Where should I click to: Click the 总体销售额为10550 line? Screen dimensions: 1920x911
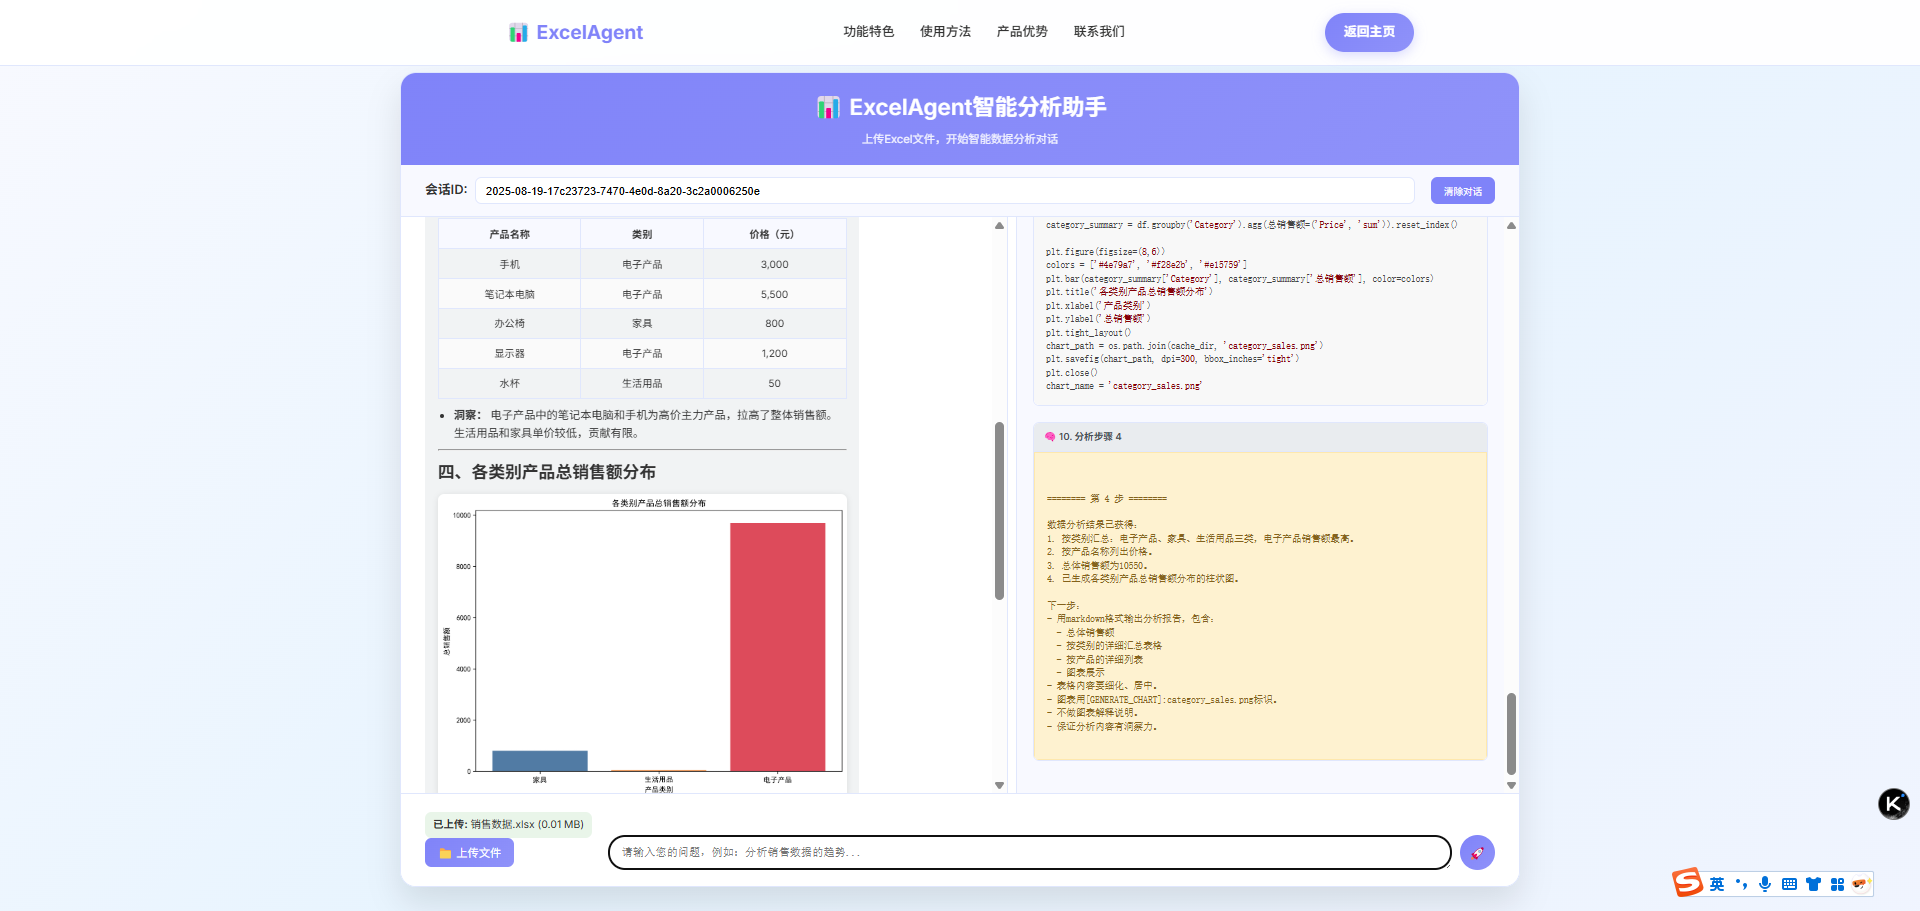[1097, 566]
